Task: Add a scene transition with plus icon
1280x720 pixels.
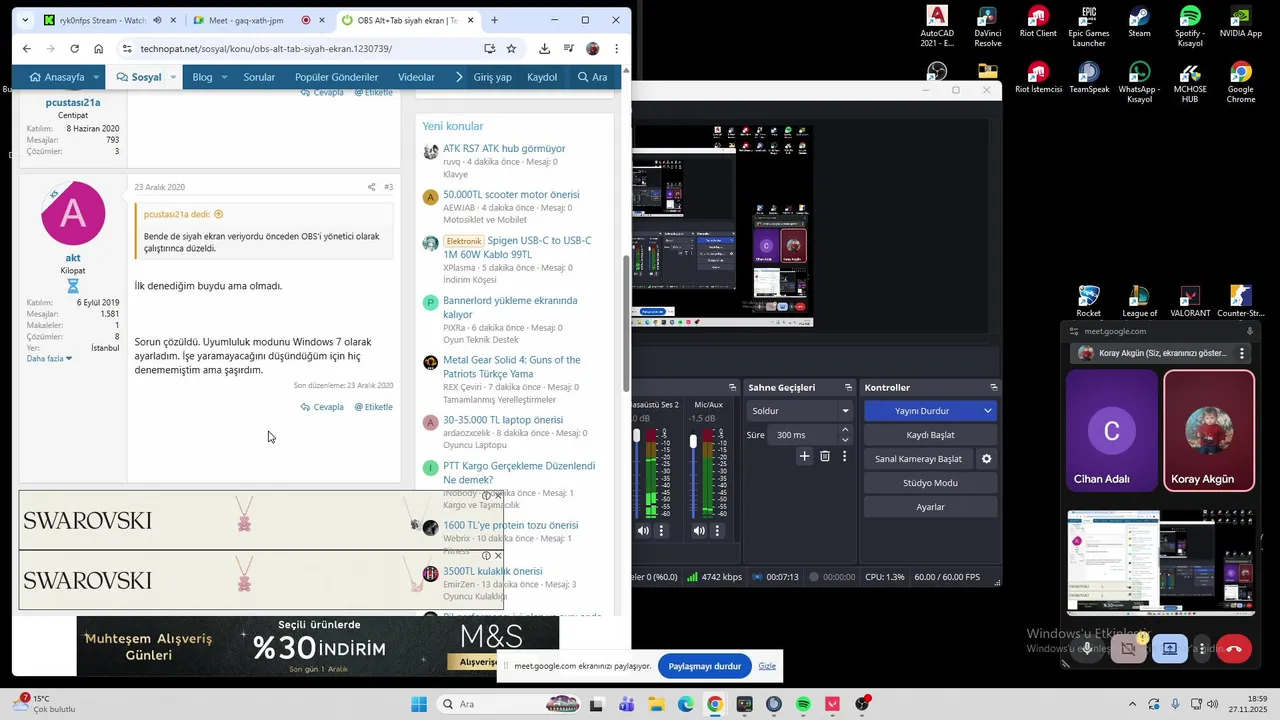Action: (x=804, y=456)
